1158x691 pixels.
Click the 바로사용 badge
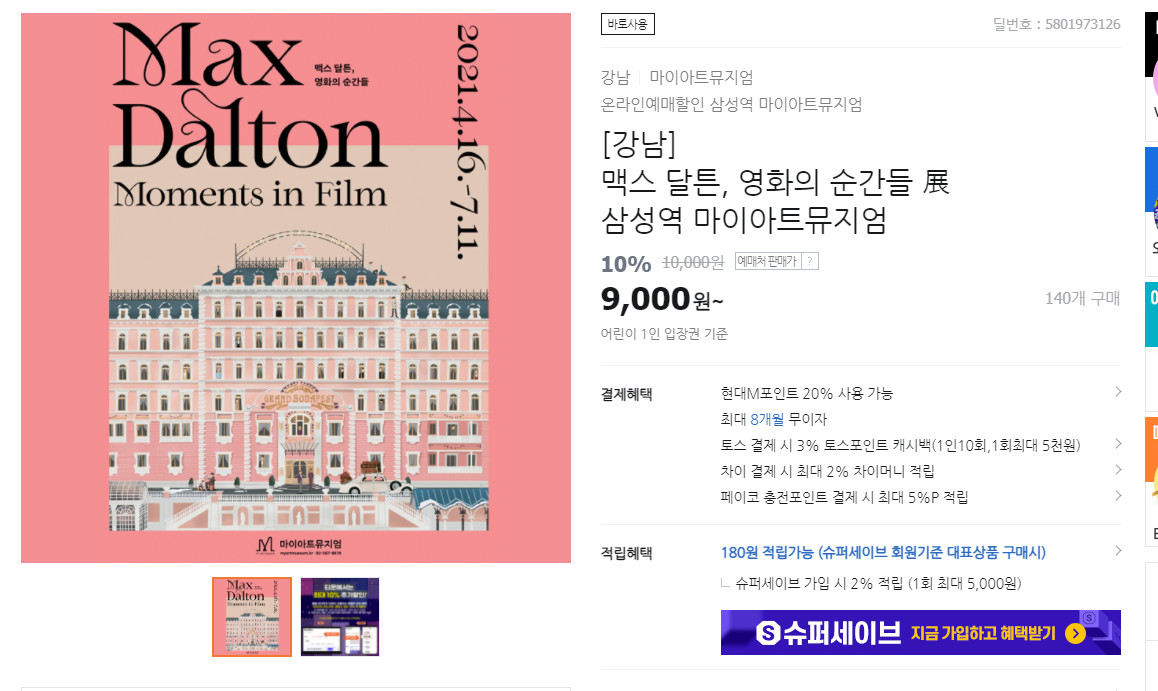tap(628, 24)
